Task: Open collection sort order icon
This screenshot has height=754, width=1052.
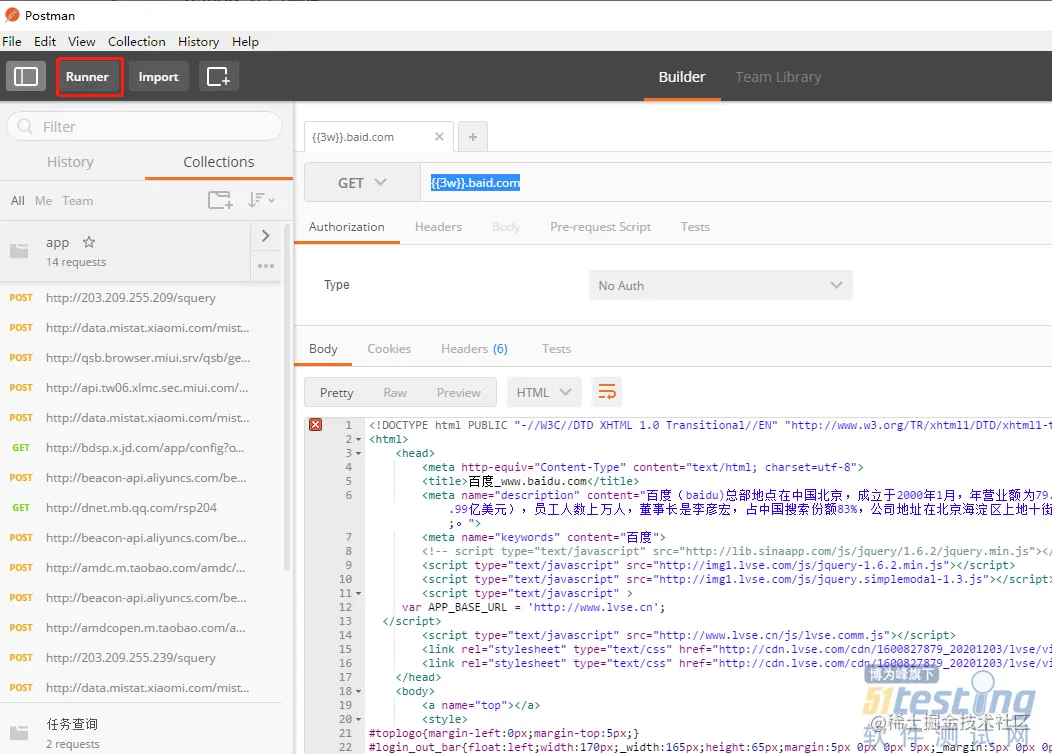Action: [260, 200]
